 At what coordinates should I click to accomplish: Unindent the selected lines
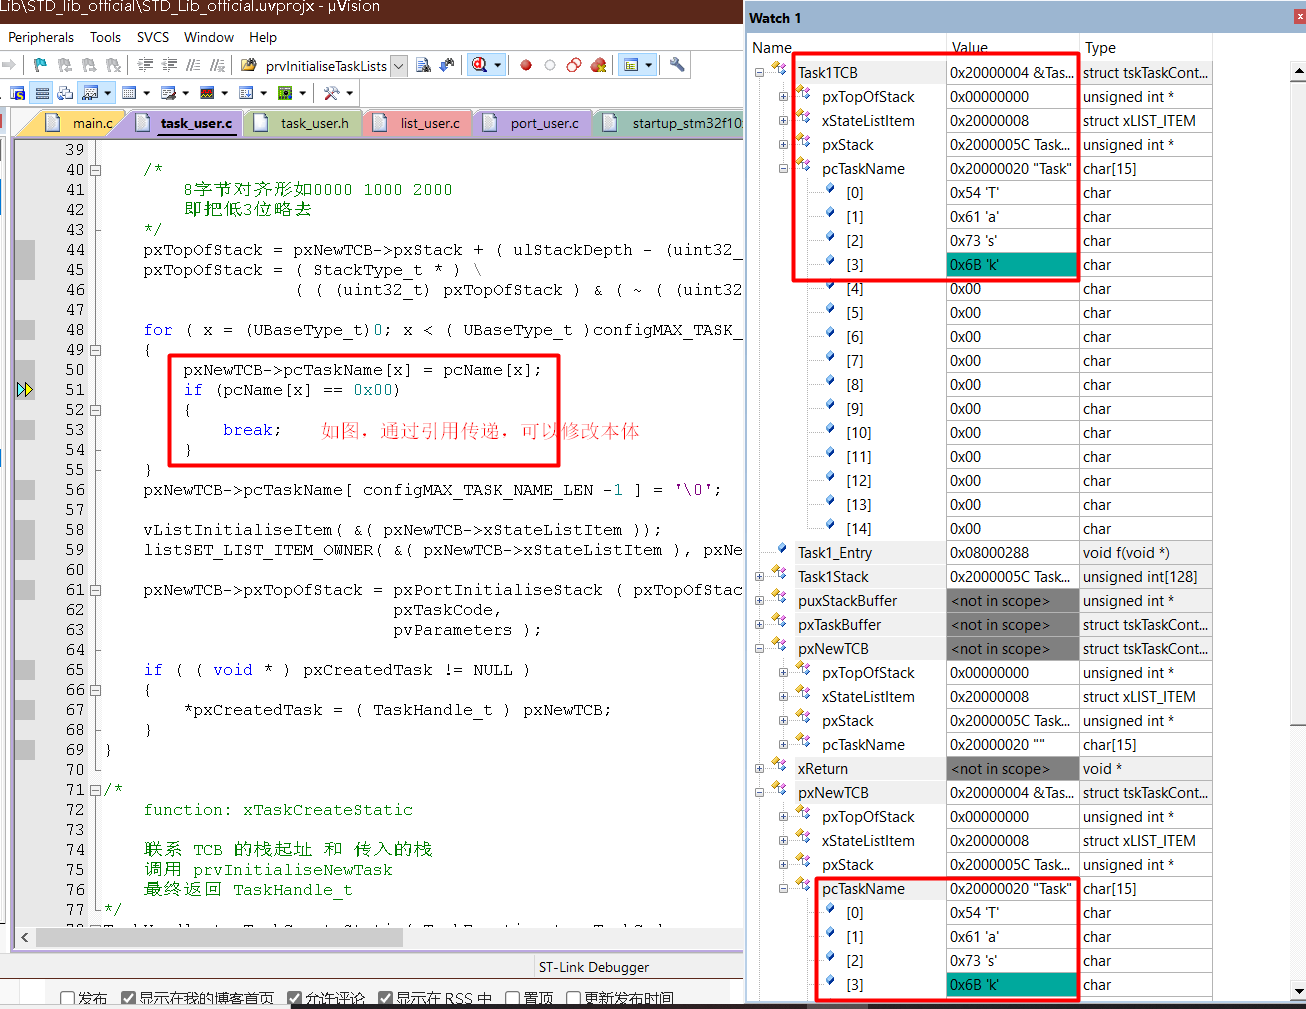pyautogui.click(x=169, y=65)
